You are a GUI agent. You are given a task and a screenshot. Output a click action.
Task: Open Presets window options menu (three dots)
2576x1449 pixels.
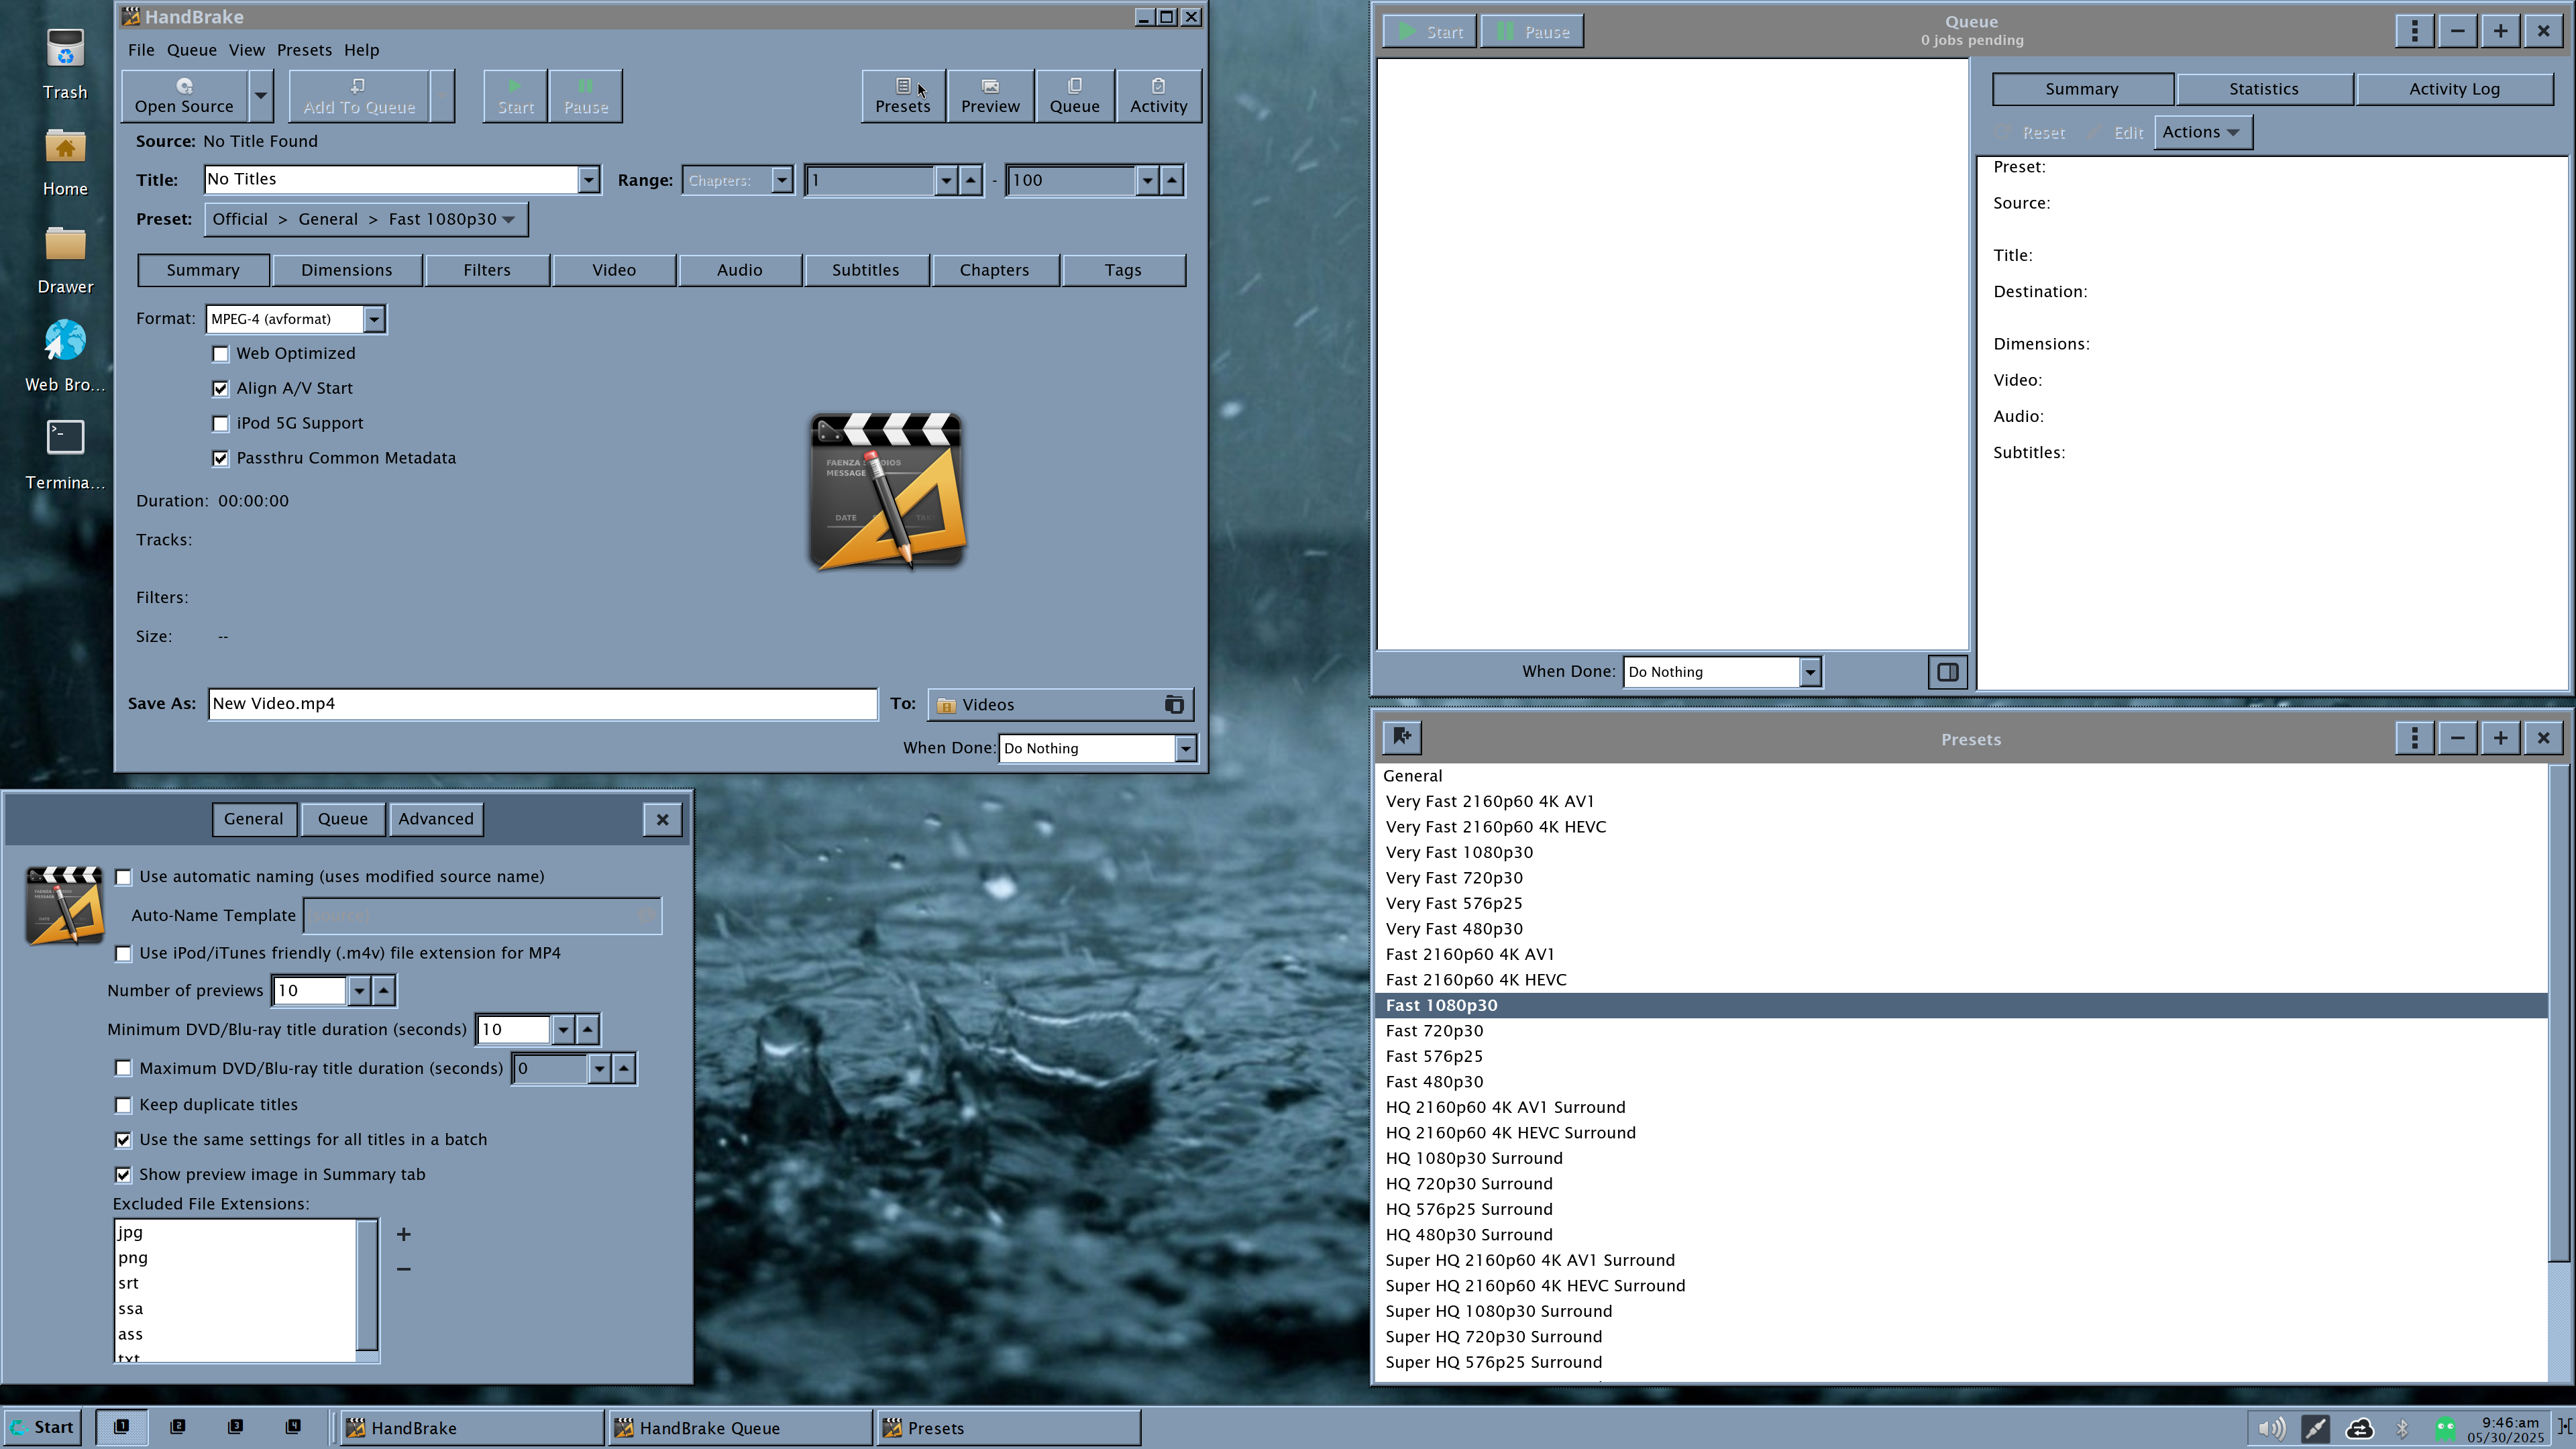2414,738
